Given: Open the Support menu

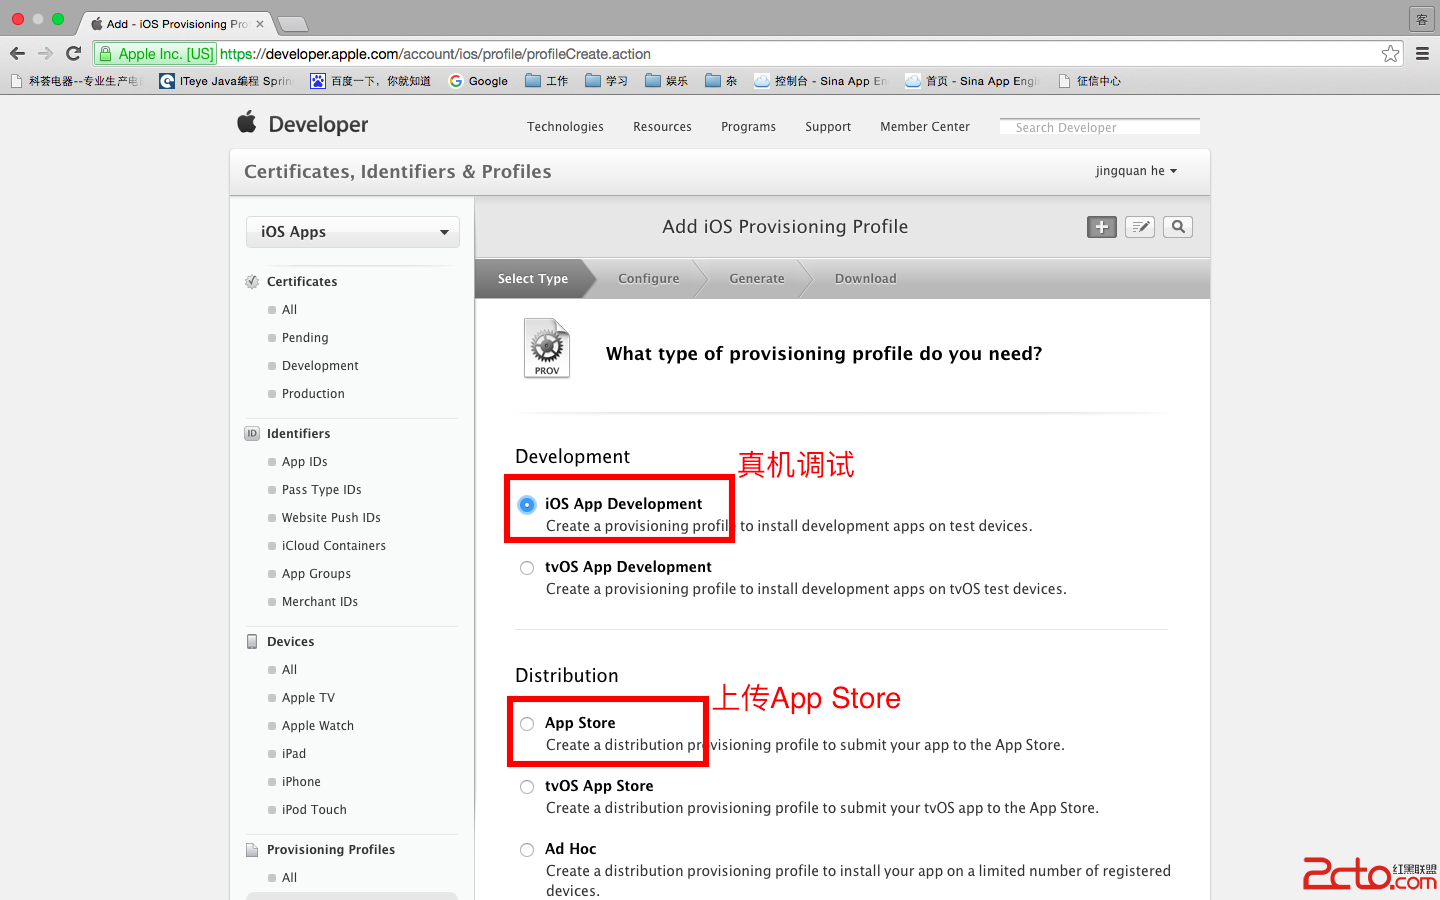Looking at the screenshot, I should click(x=828, y=127).
